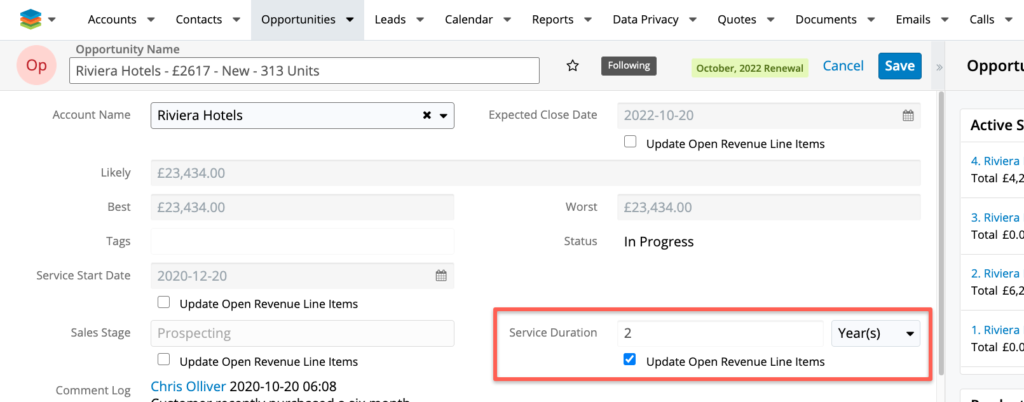Expand the Contacts dropdown arrow

238,20
